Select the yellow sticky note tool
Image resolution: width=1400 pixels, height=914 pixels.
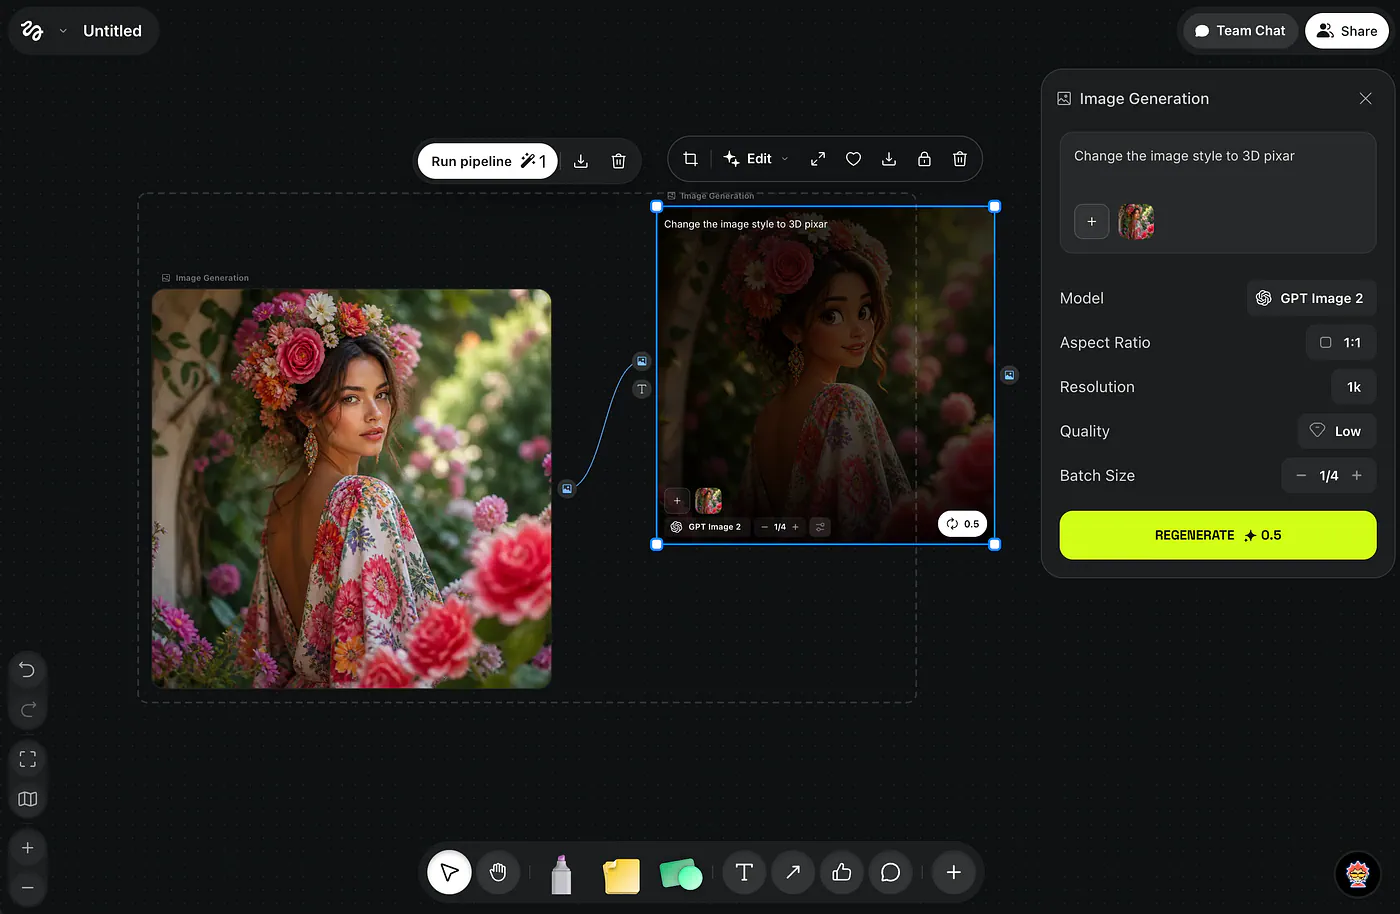click(621, 875)
